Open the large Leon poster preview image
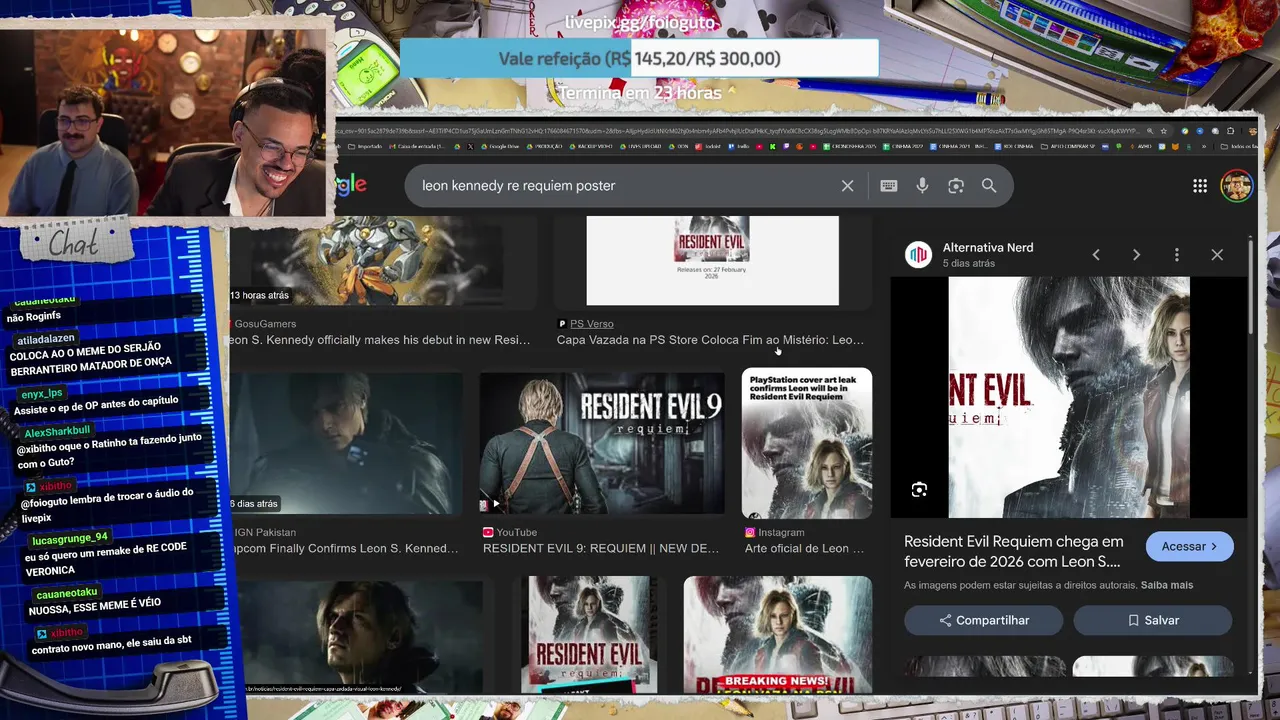Screen dimensions: 1280x720 pyautogui.click(x=1069, y=397)
